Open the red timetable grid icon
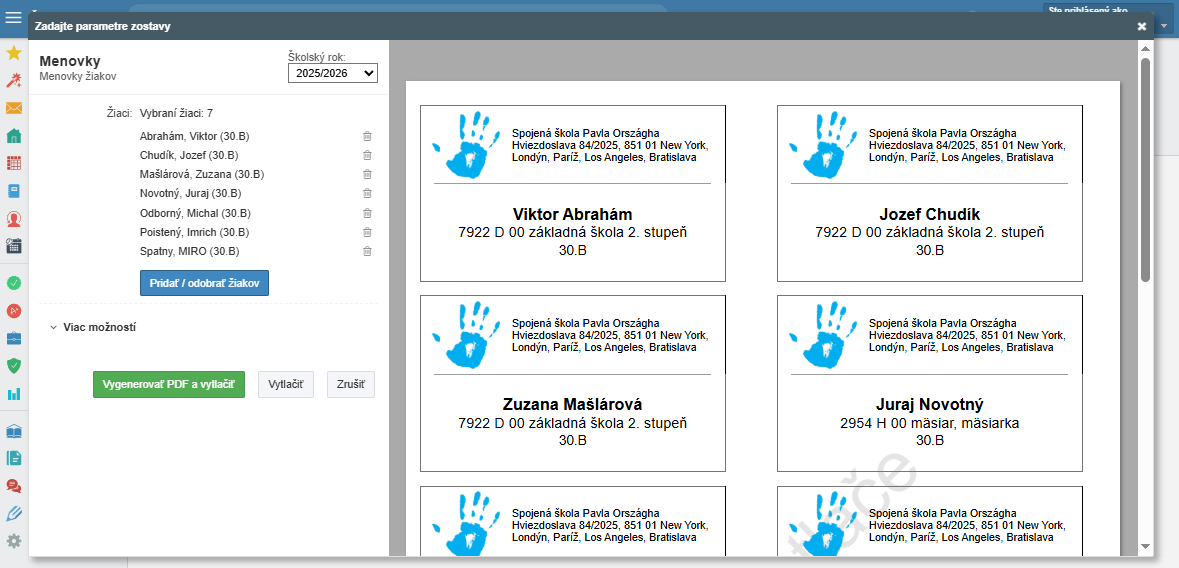1179x568 pixels. [x=14, y=163]
